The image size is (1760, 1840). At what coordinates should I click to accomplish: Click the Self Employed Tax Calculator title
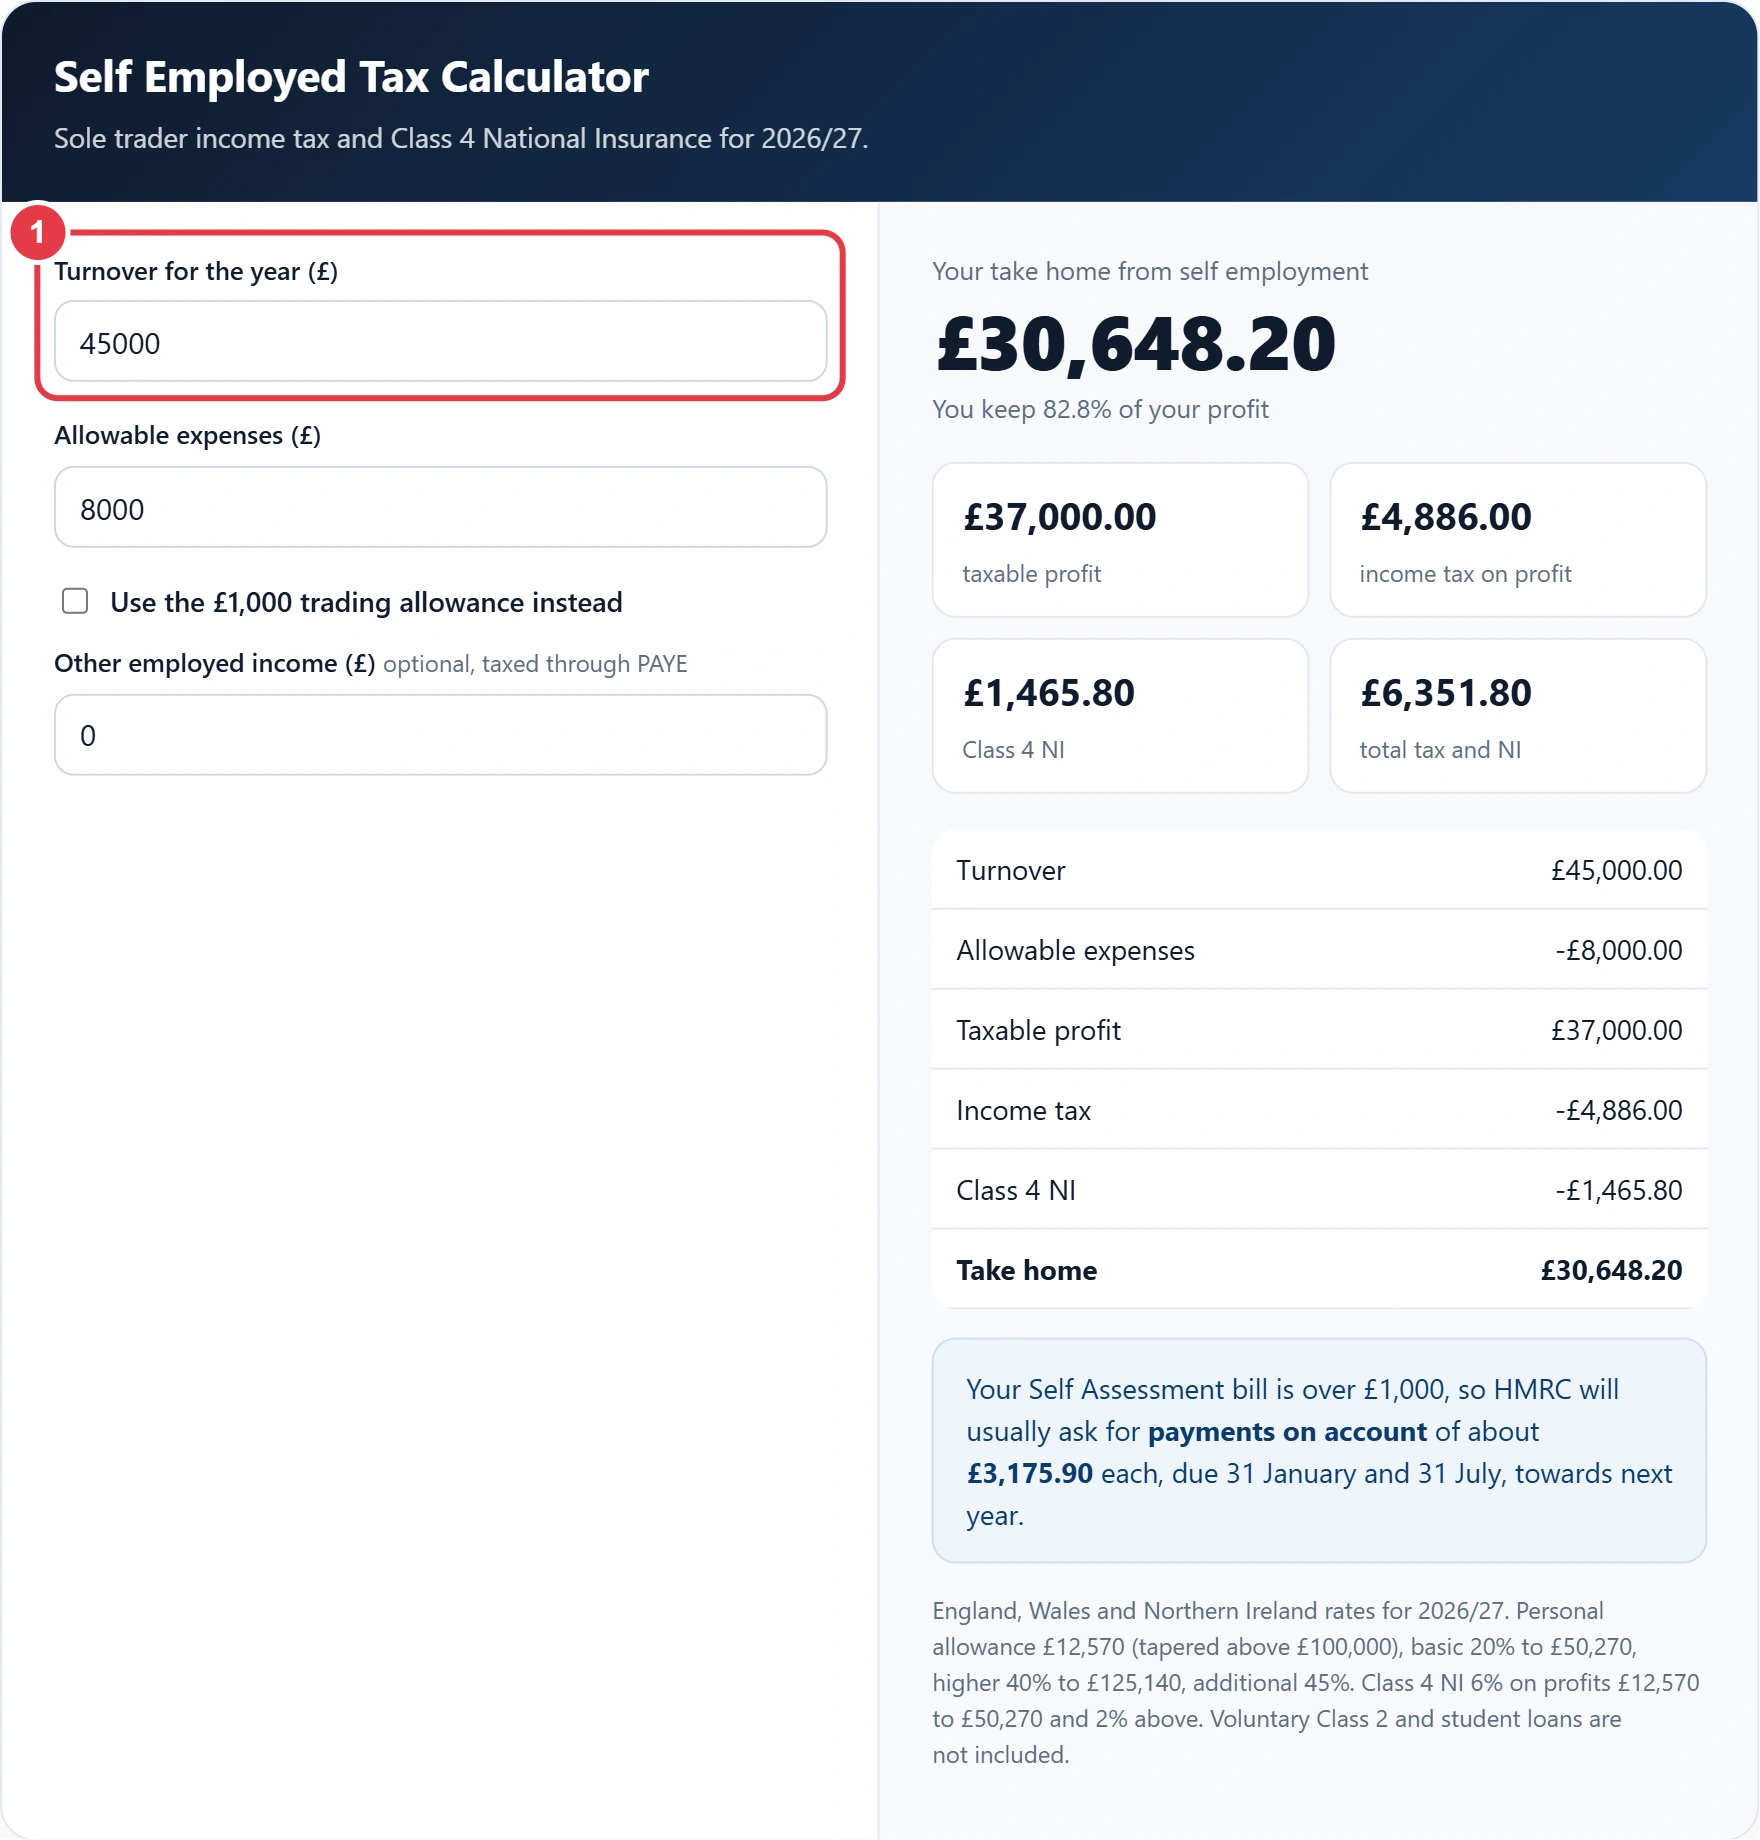pyautogui.click(x=351, y=77)
